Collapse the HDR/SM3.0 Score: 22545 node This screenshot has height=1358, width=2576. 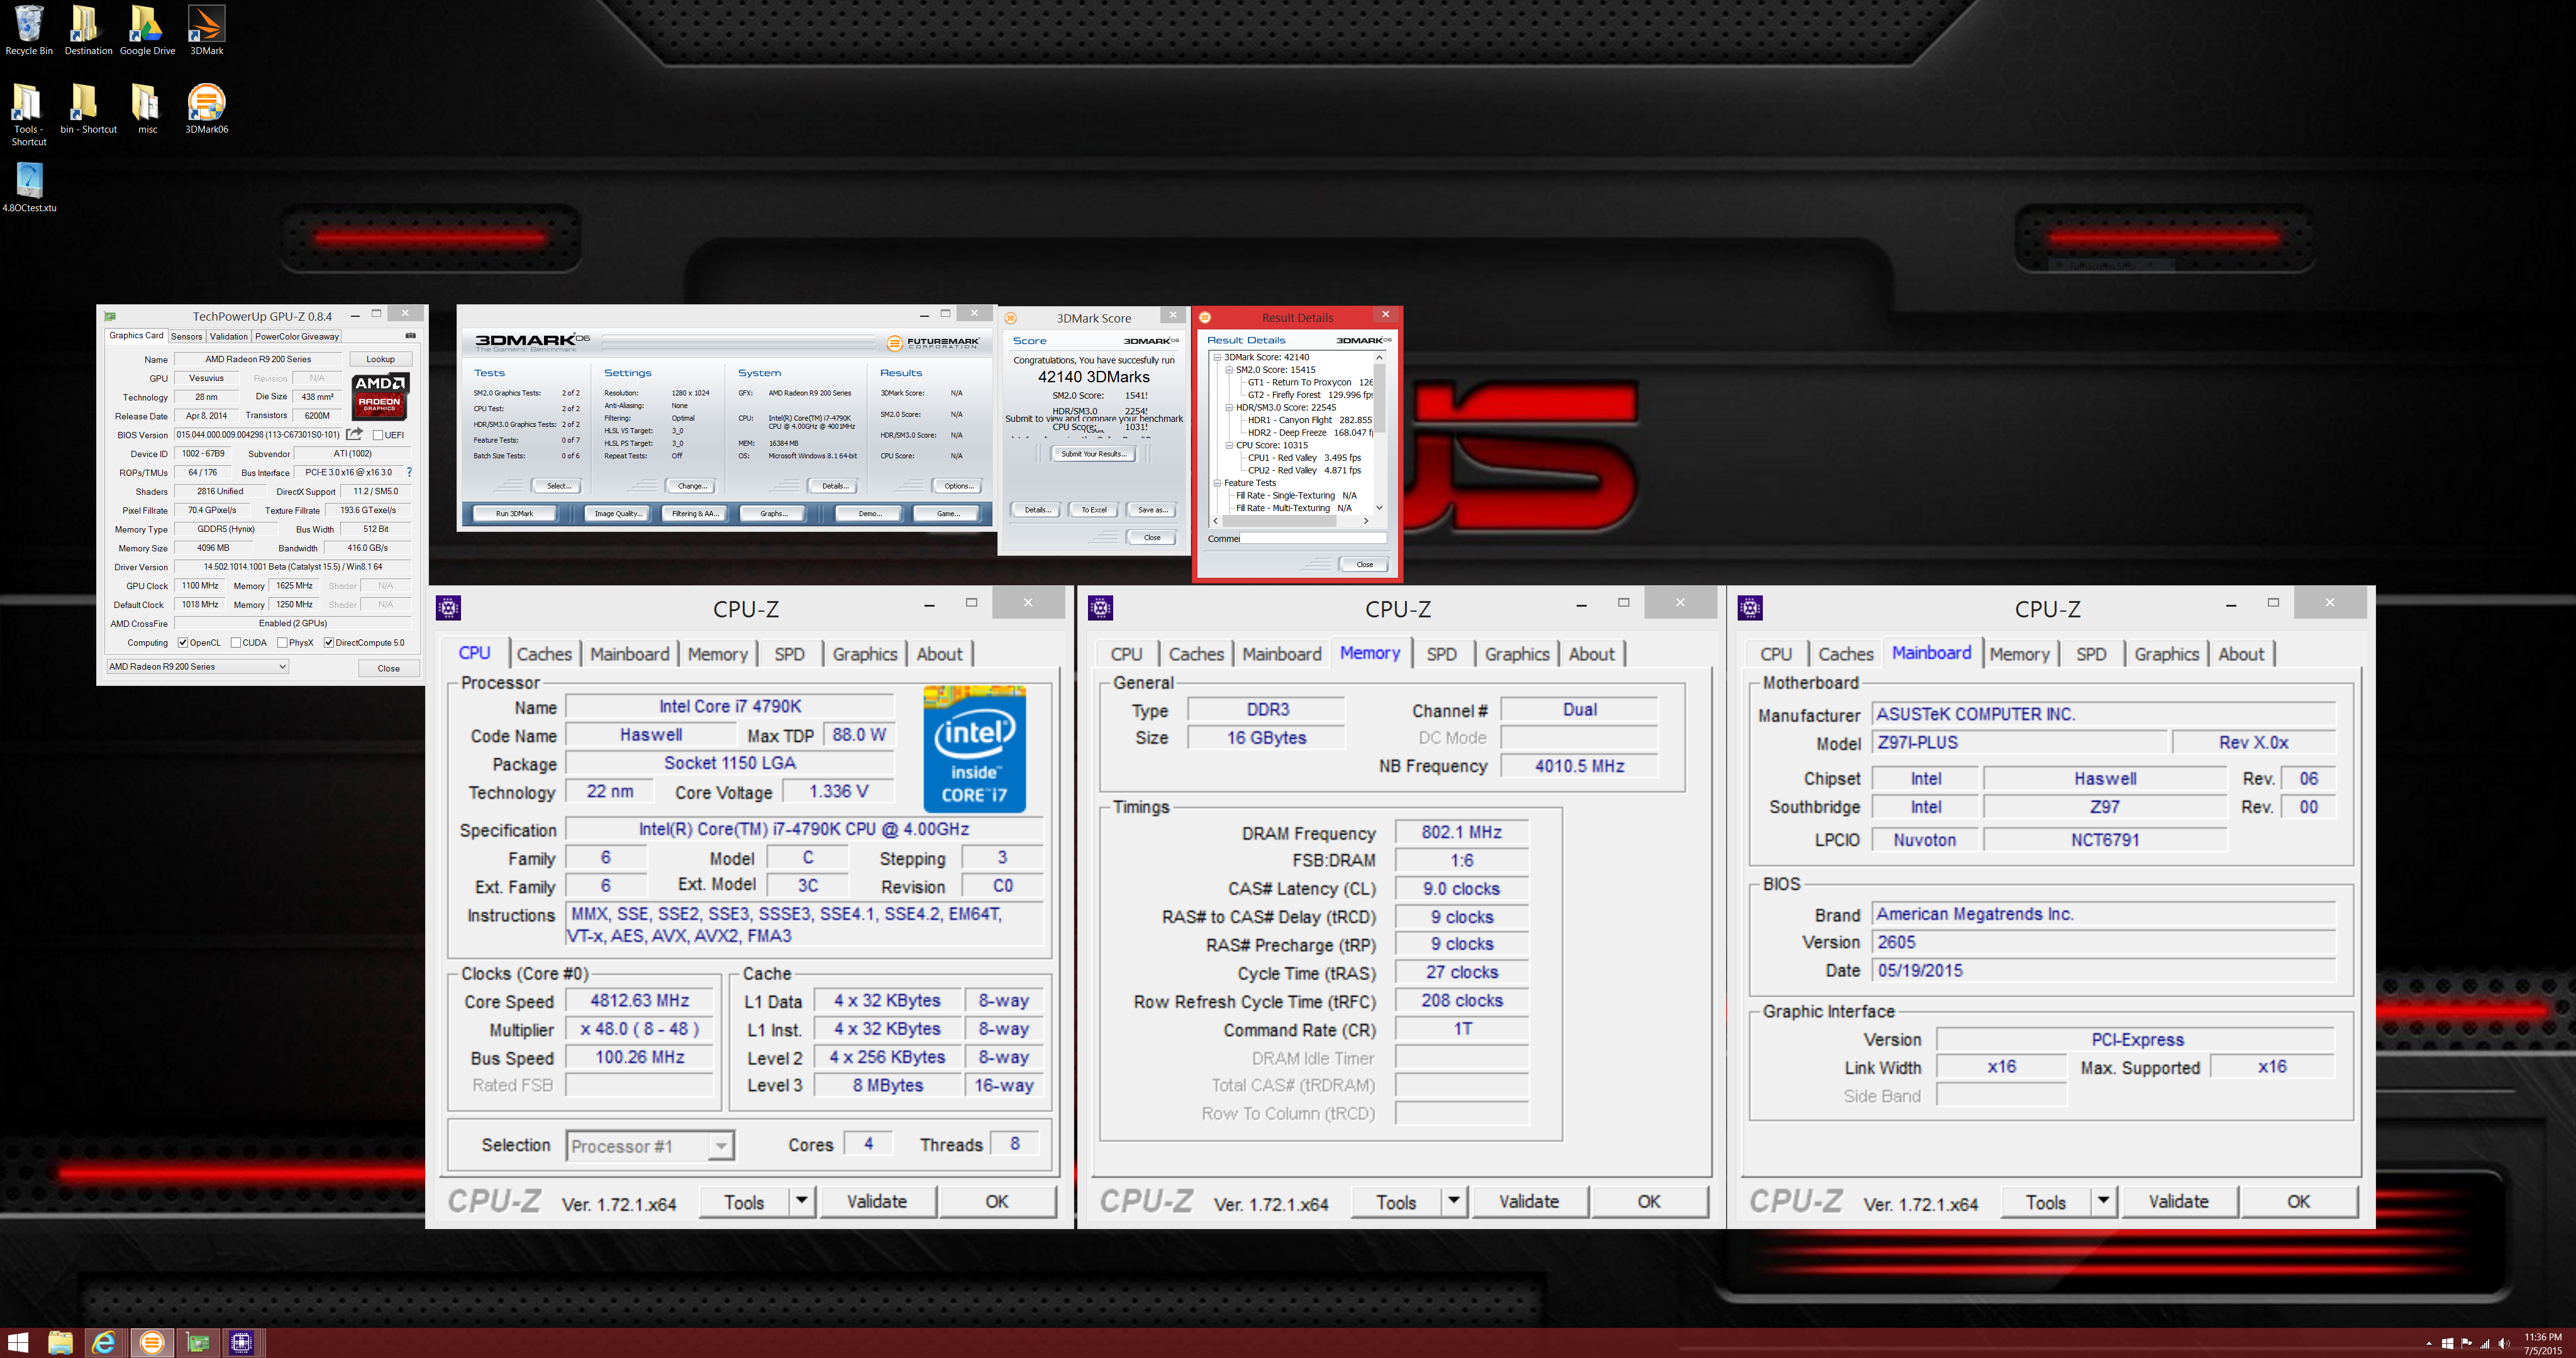pyautogui.click(x=1229, y=407)
